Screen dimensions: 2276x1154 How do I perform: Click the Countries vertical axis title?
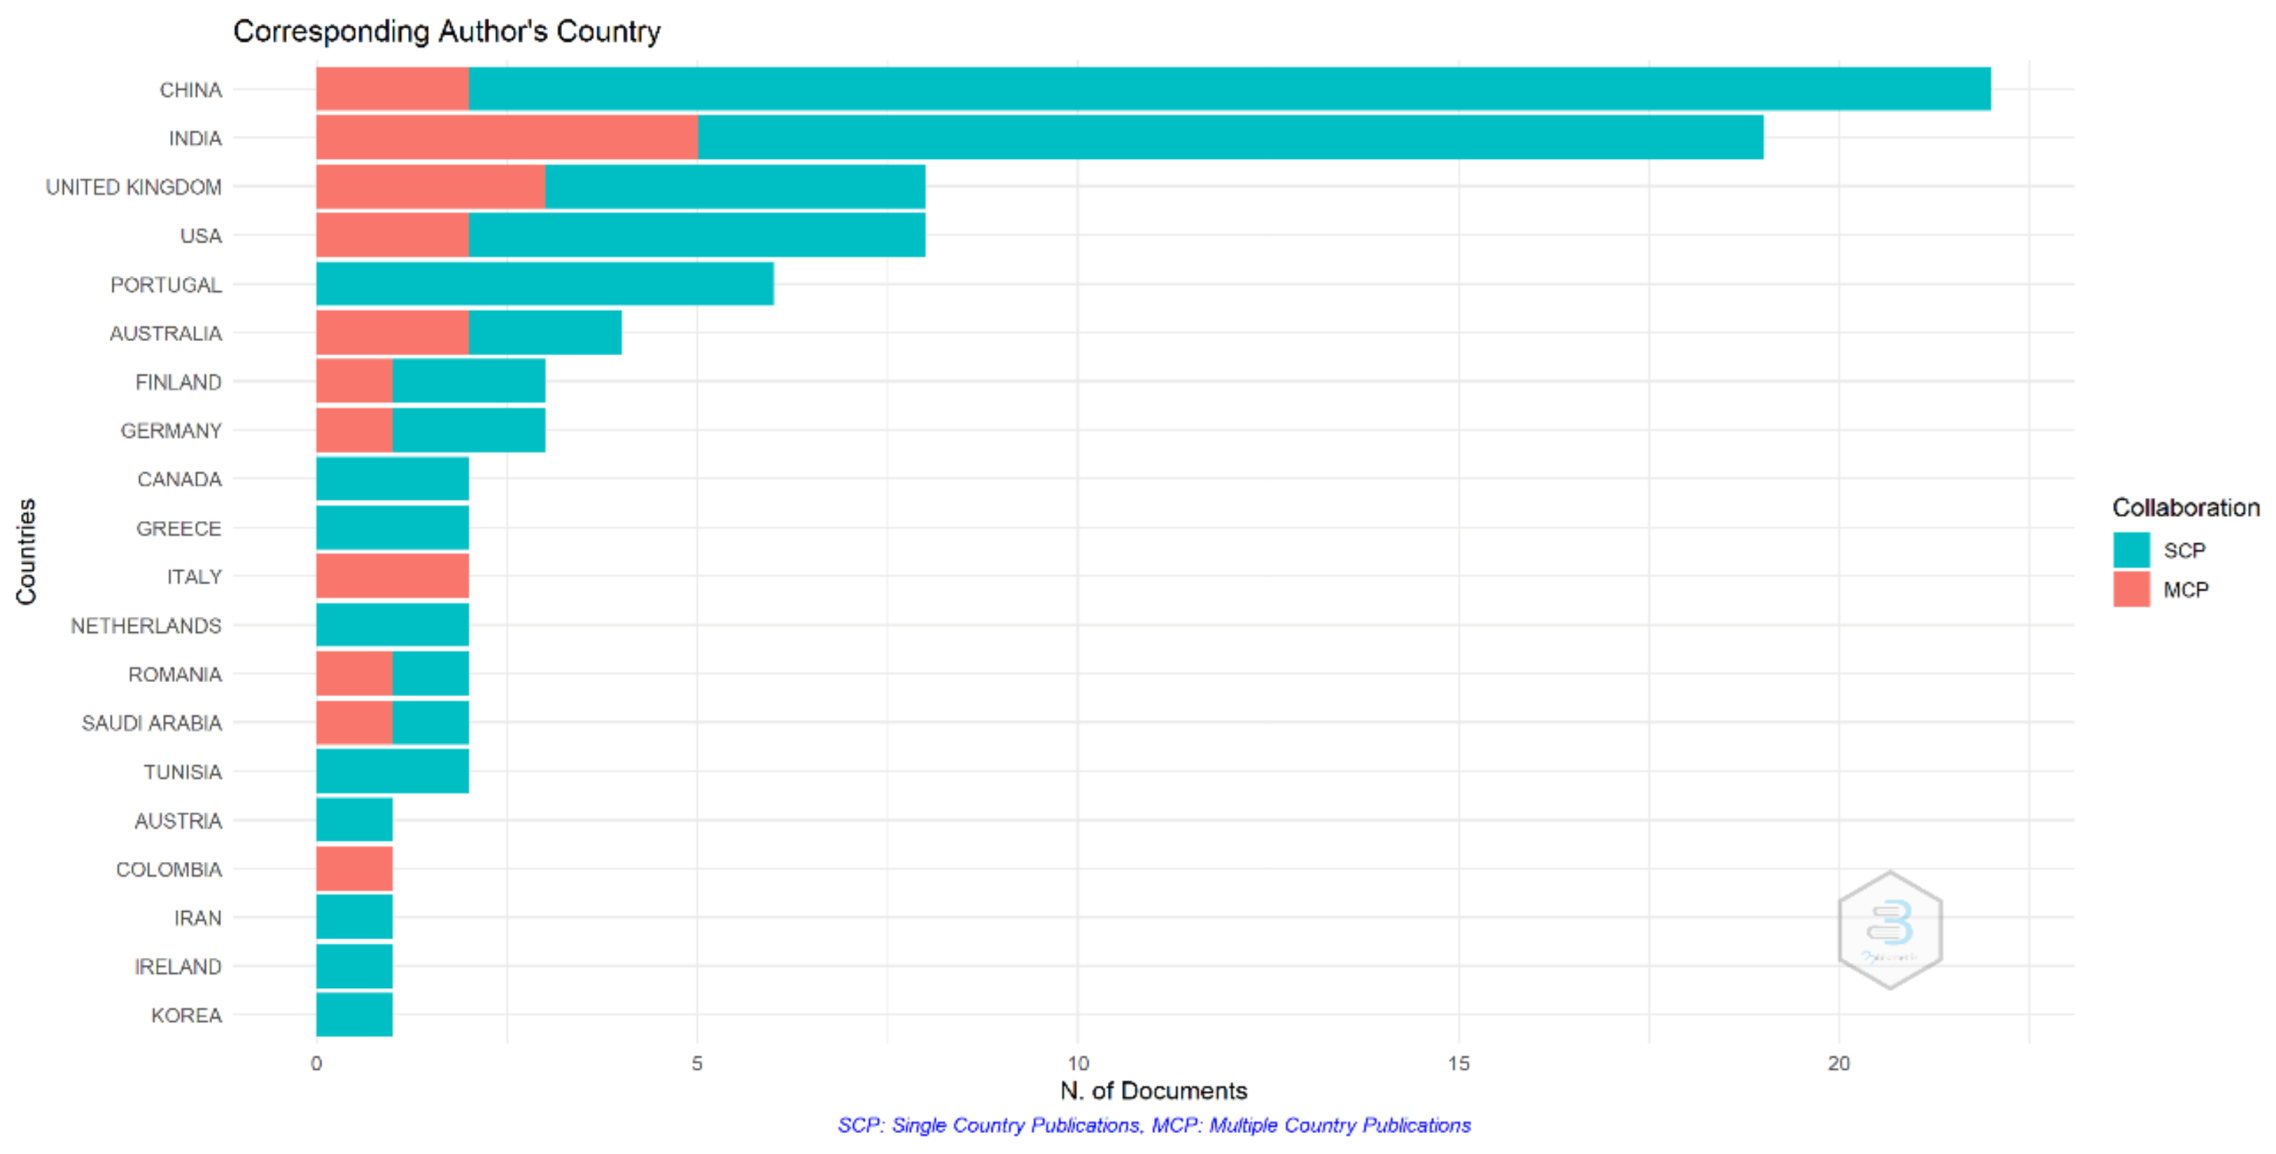pos(26,551)
